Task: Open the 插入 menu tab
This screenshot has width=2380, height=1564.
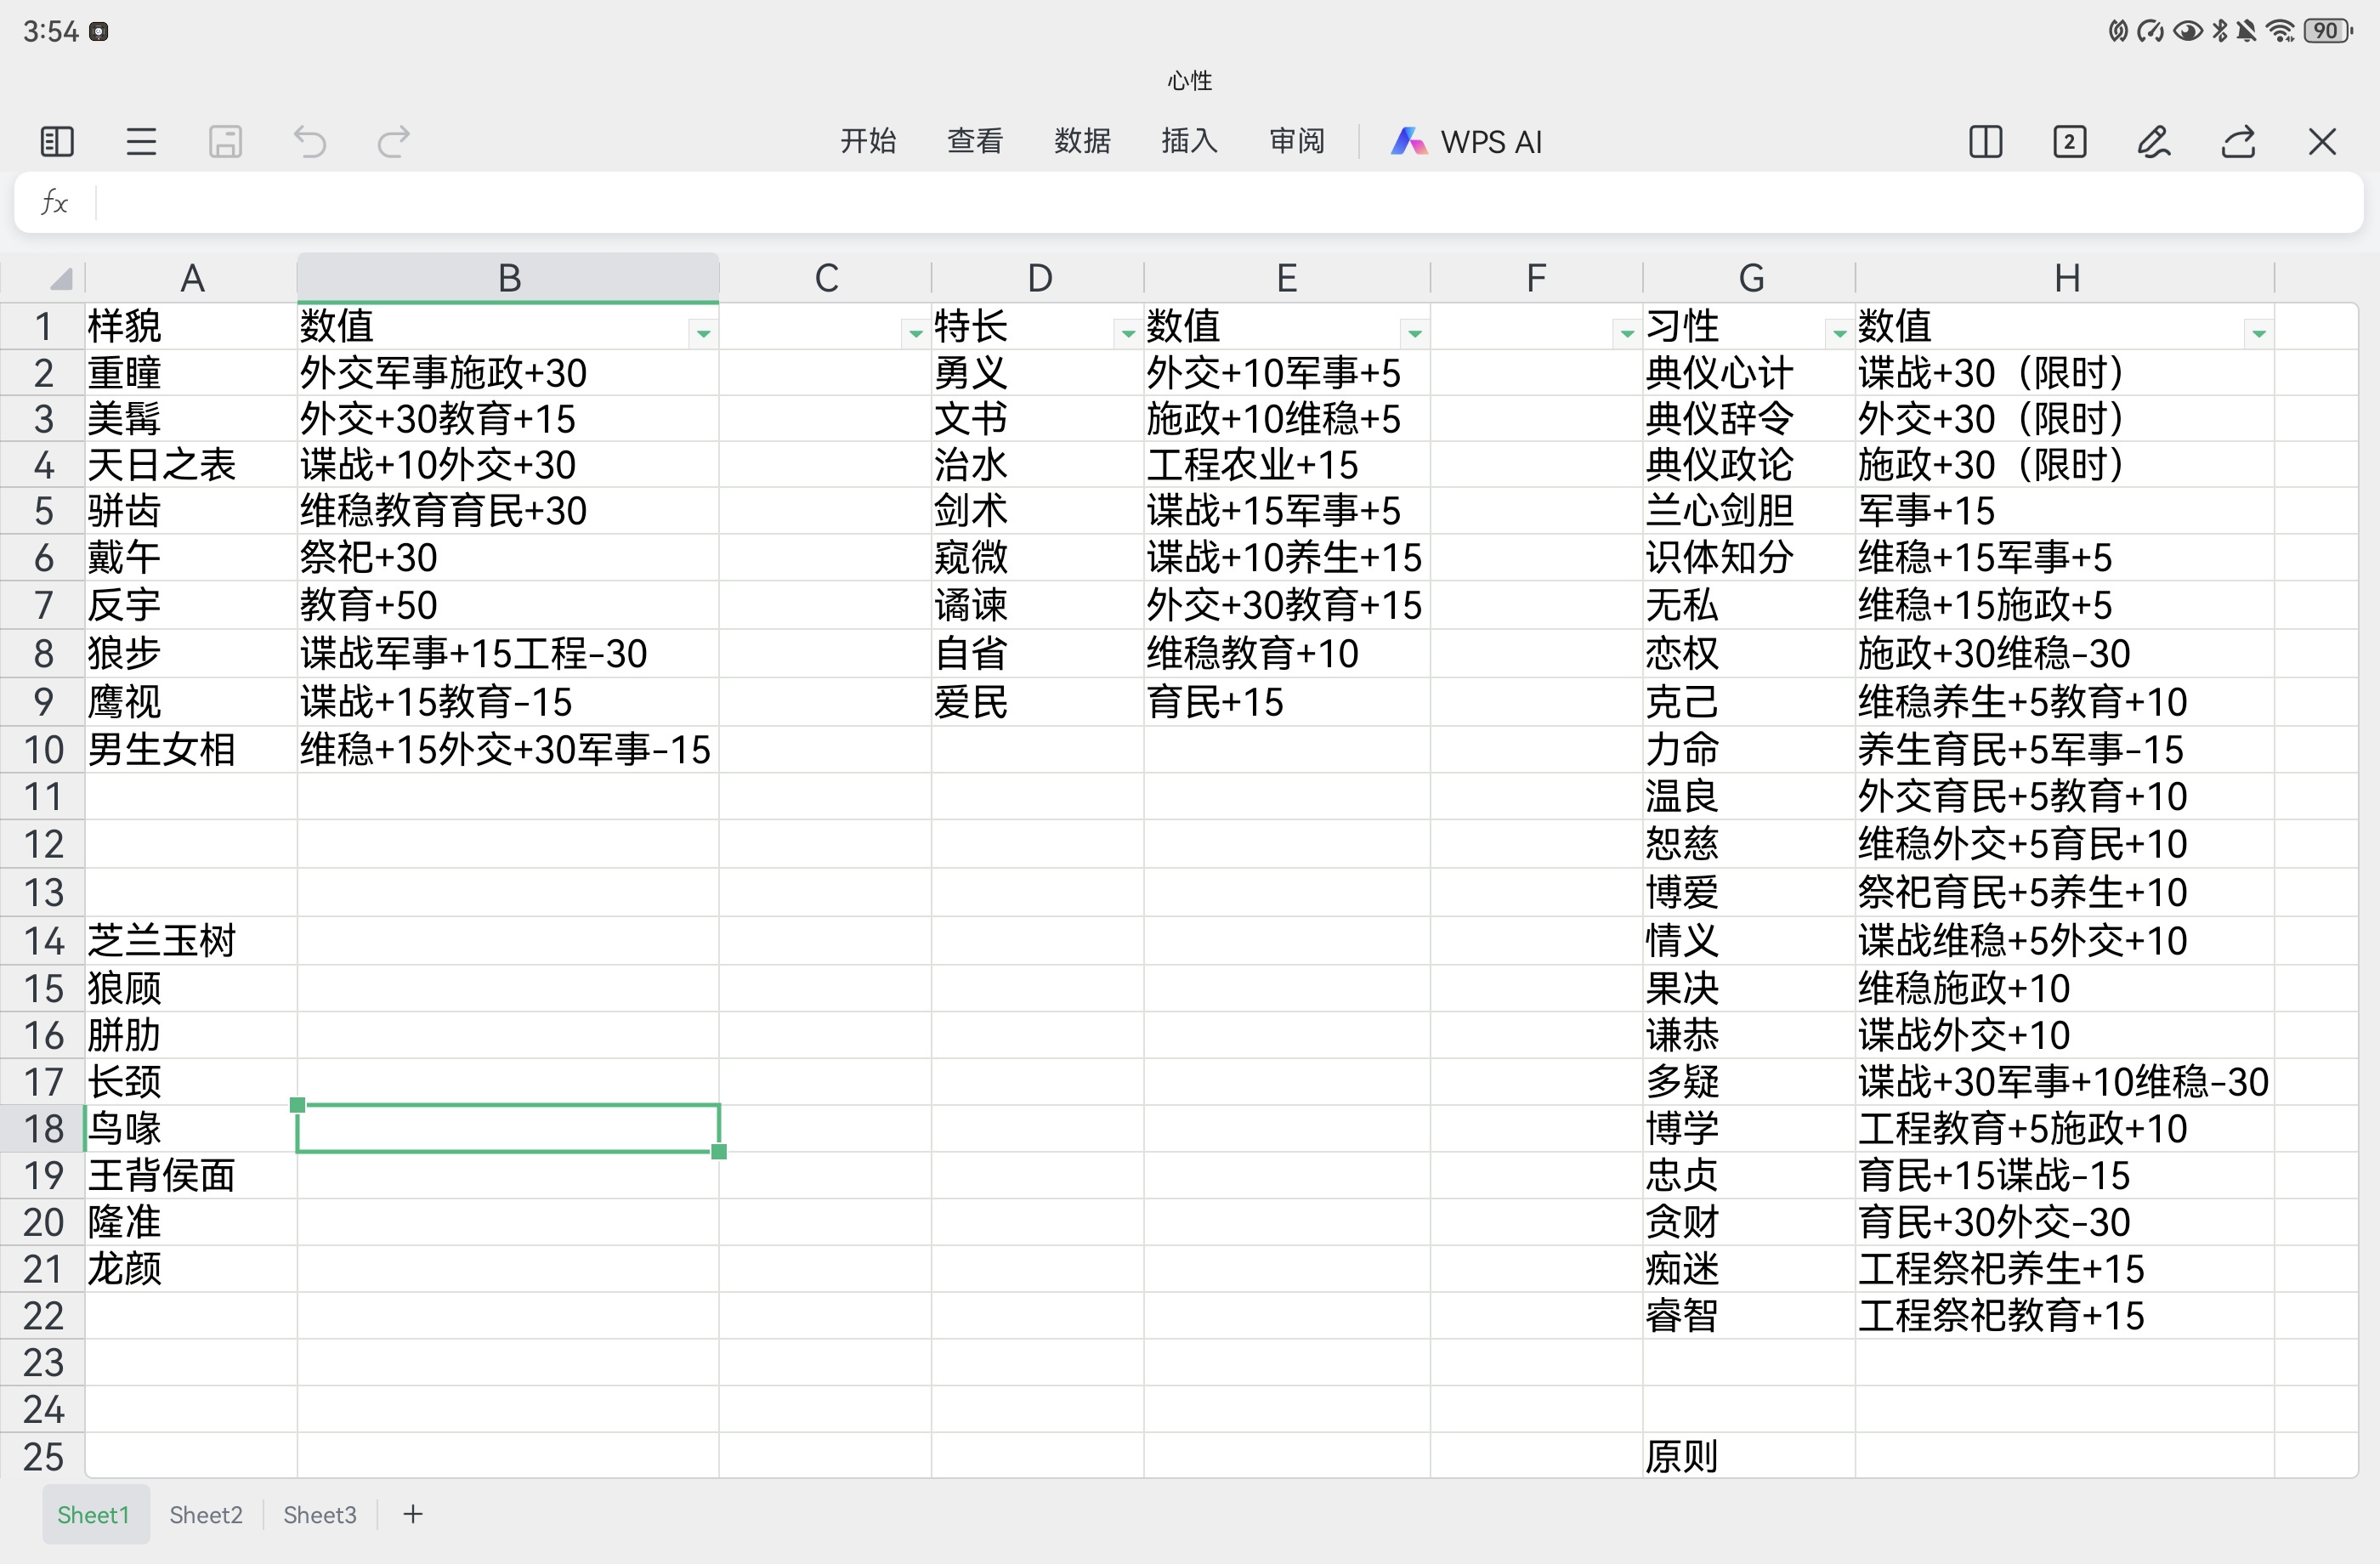Action: click(x=1190, y=141)
